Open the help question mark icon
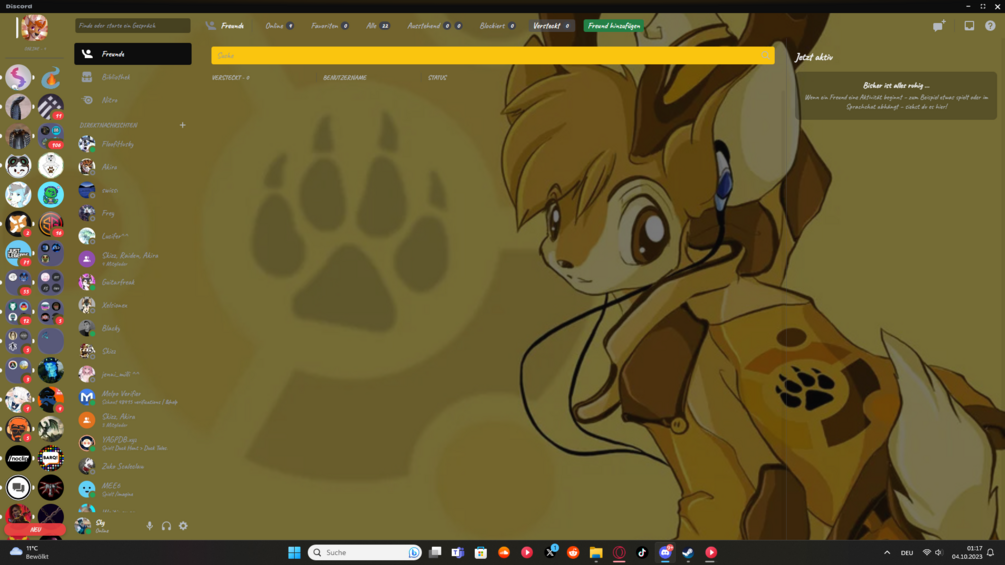Image resolution: width=1005 pixels, height=565 pixels. tap(990, 26)
